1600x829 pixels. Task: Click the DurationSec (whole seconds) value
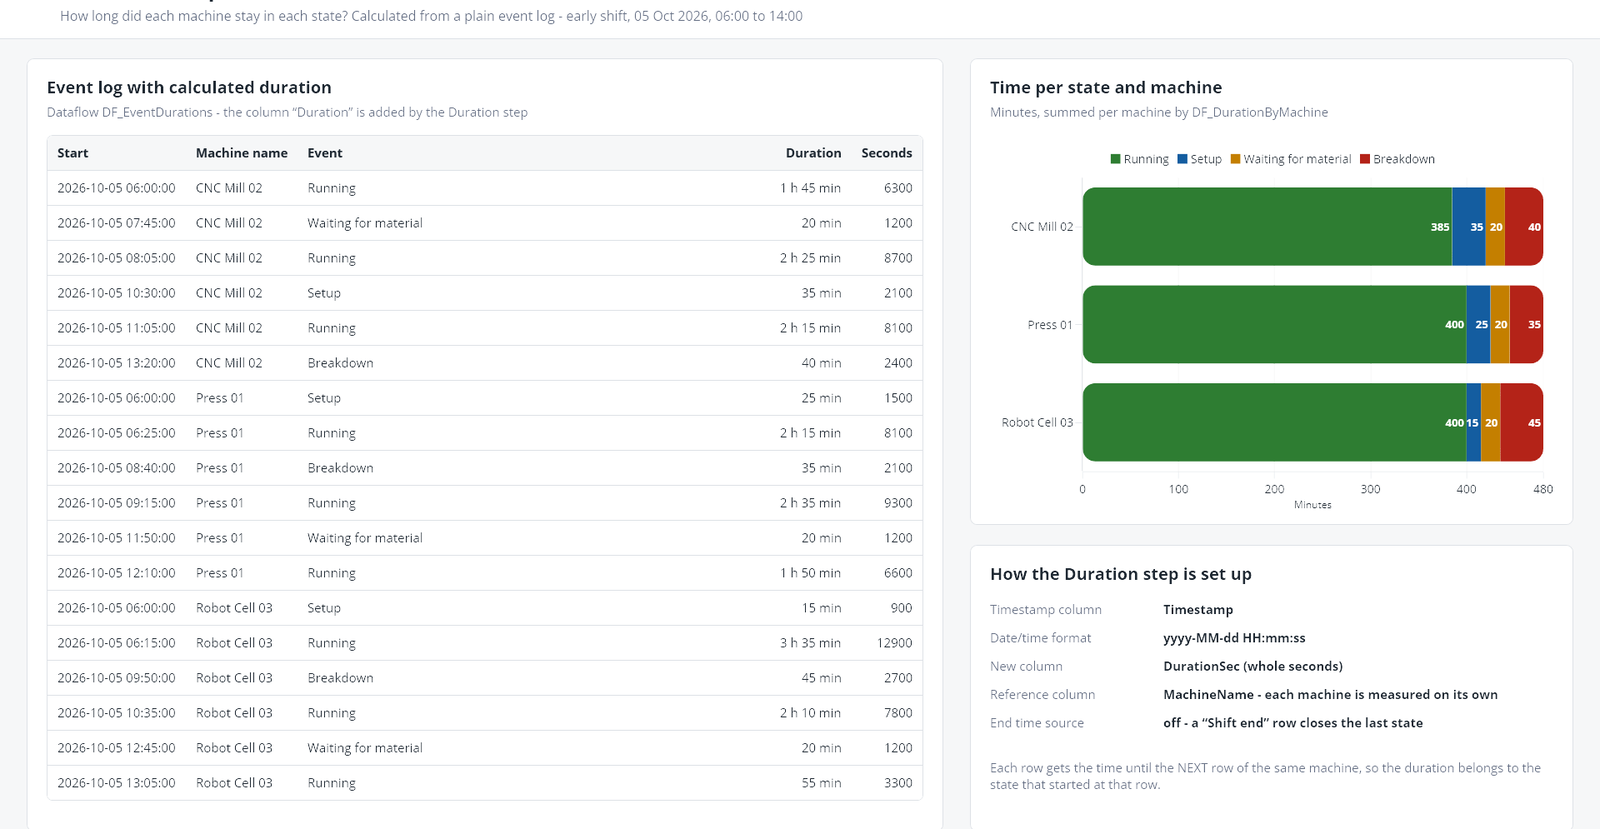[x=1253, y=666]
